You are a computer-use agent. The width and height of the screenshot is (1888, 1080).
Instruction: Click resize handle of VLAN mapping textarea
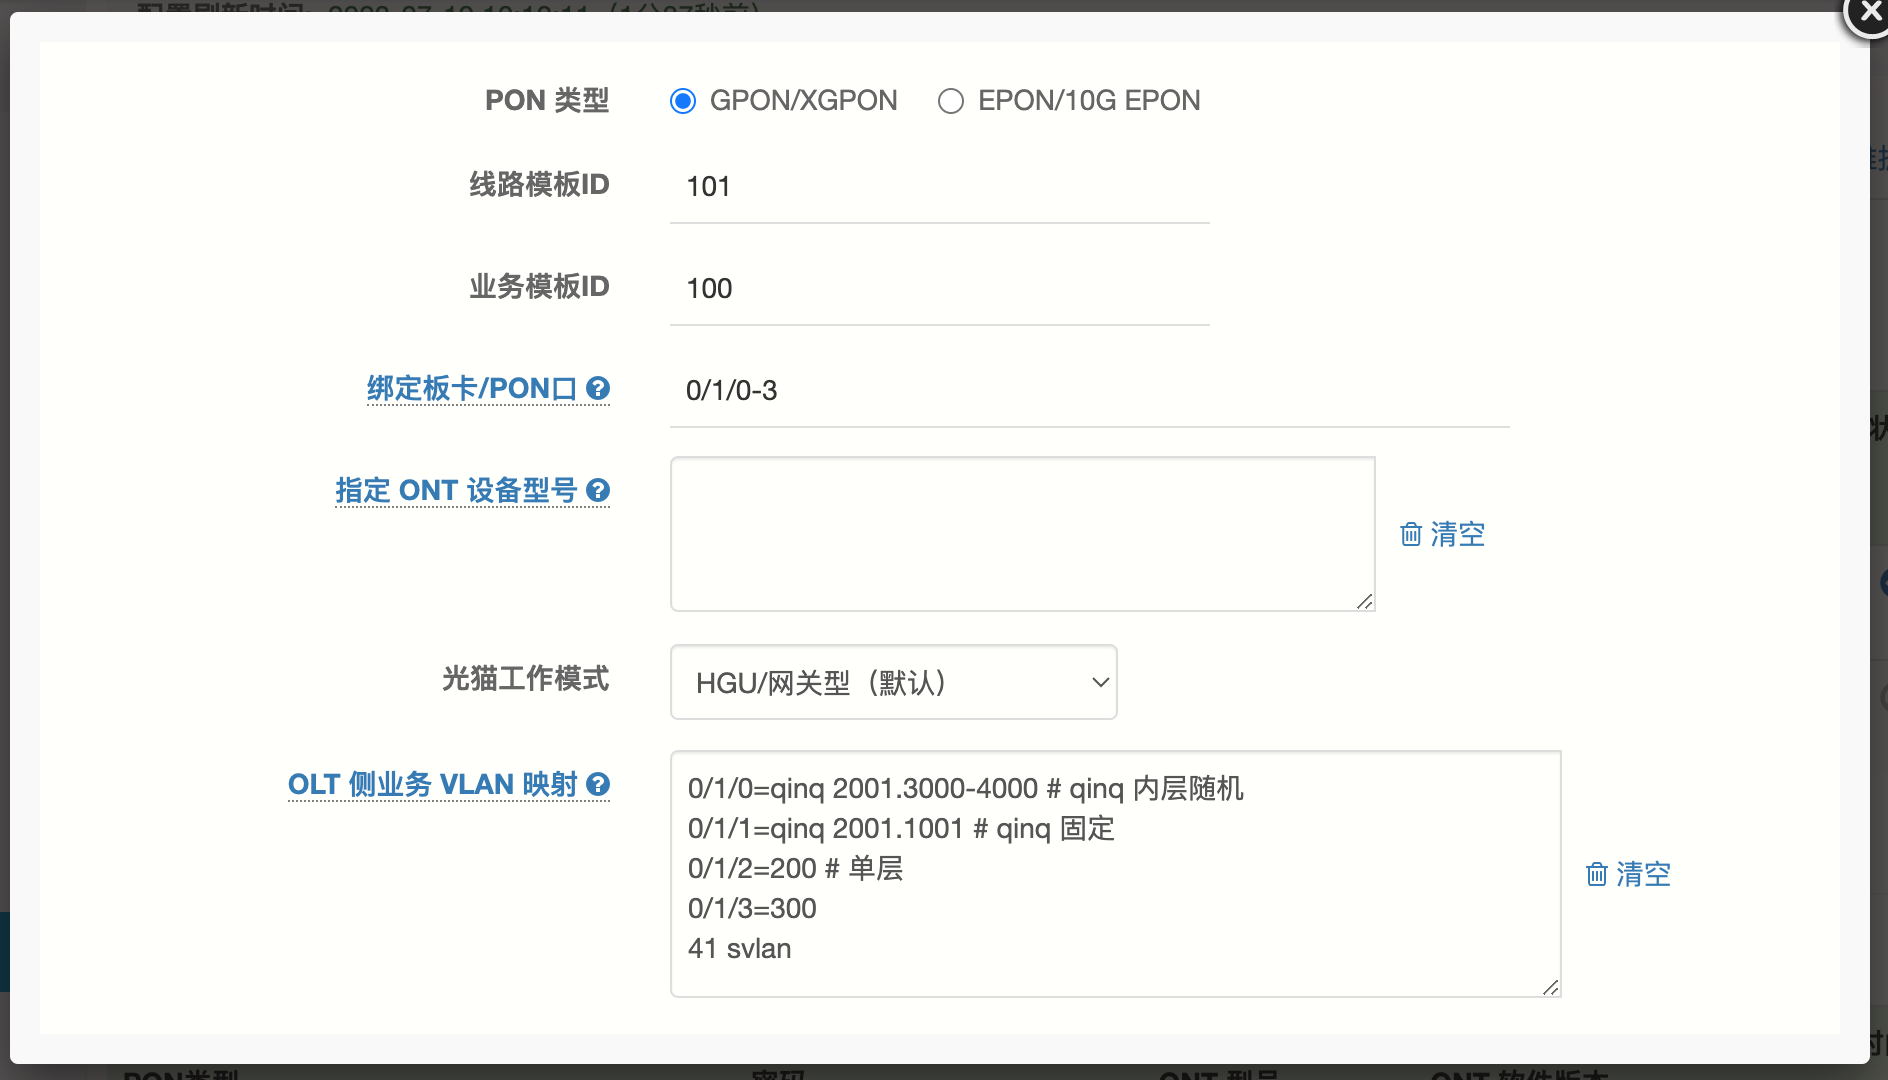[x=1551, y=987]
